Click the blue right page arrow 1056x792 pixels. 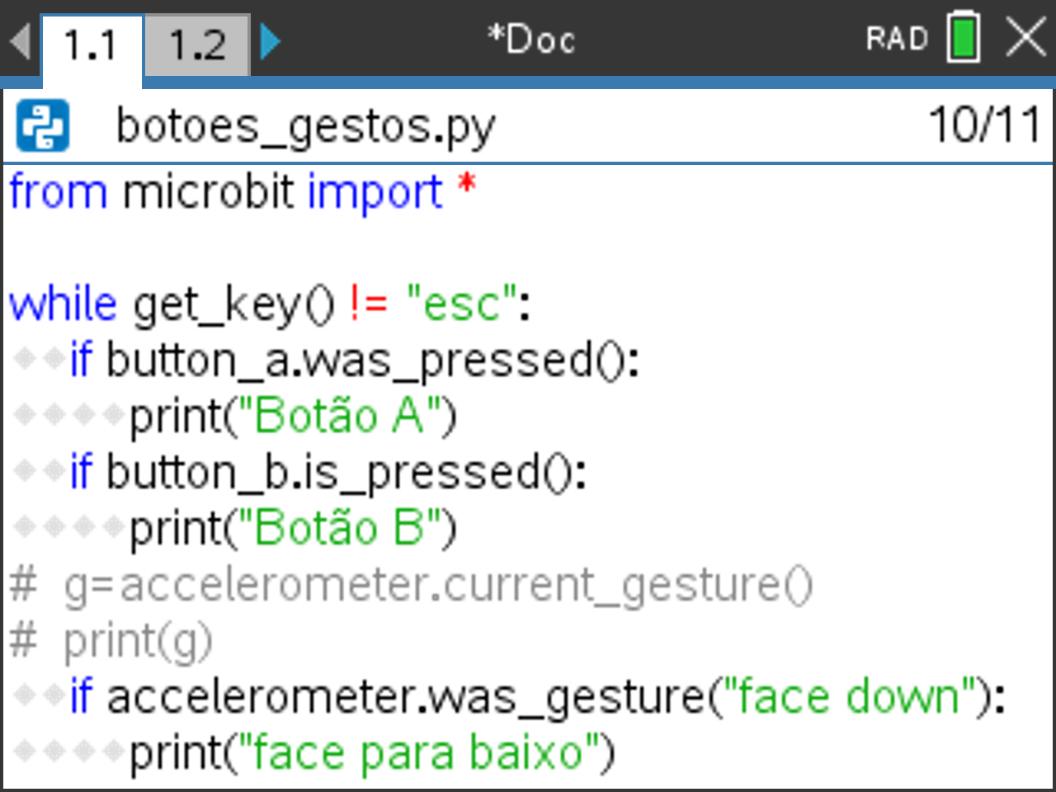pos(270,41)
